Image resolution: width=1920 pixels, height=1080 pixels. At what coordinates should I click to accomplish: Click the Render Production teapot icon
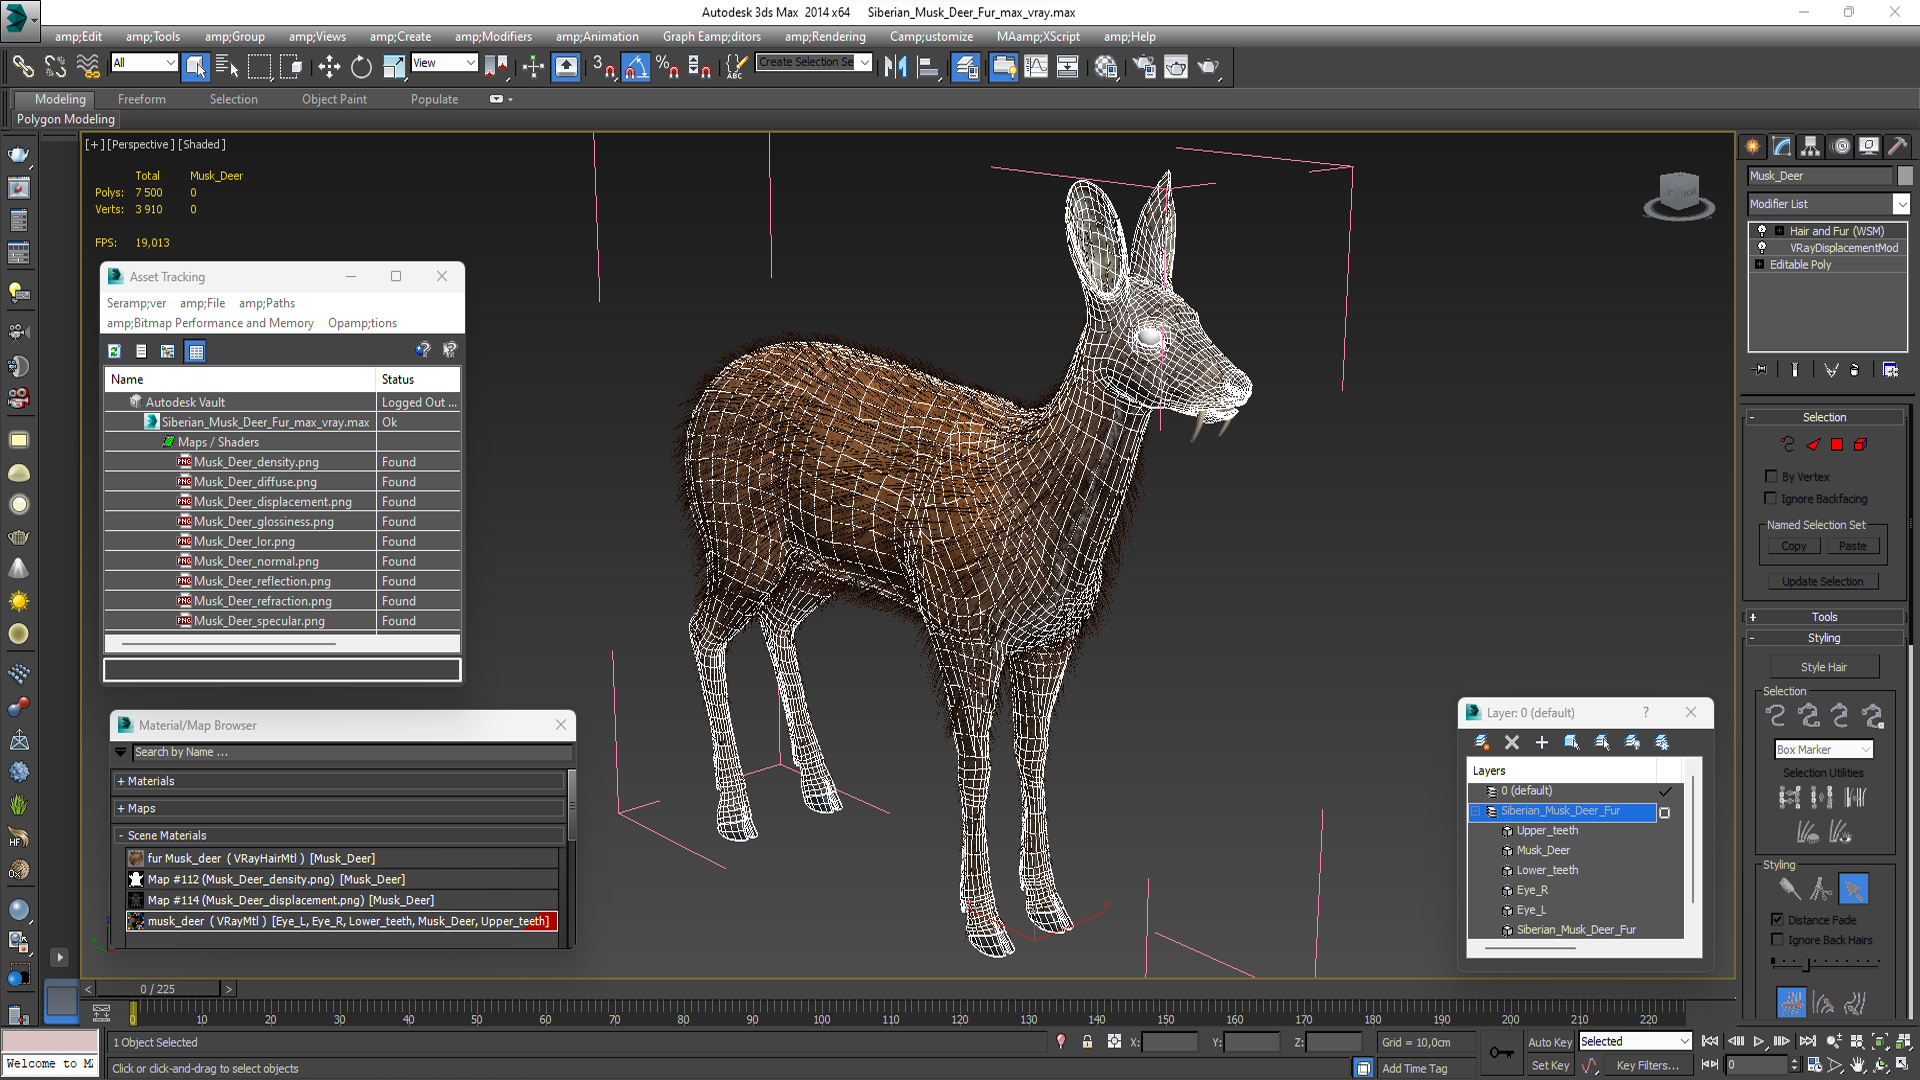click(1208, 67)
